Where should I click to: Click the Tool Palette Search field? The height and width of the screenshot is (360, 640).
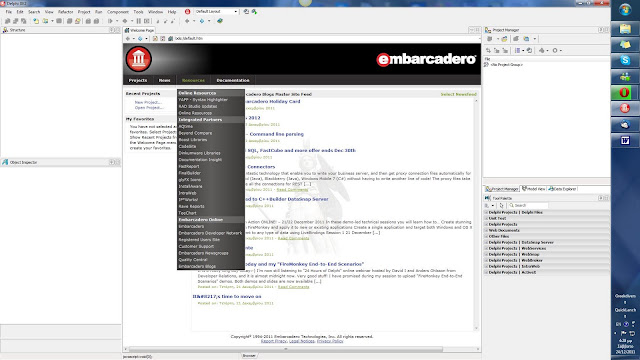(527, 205)
